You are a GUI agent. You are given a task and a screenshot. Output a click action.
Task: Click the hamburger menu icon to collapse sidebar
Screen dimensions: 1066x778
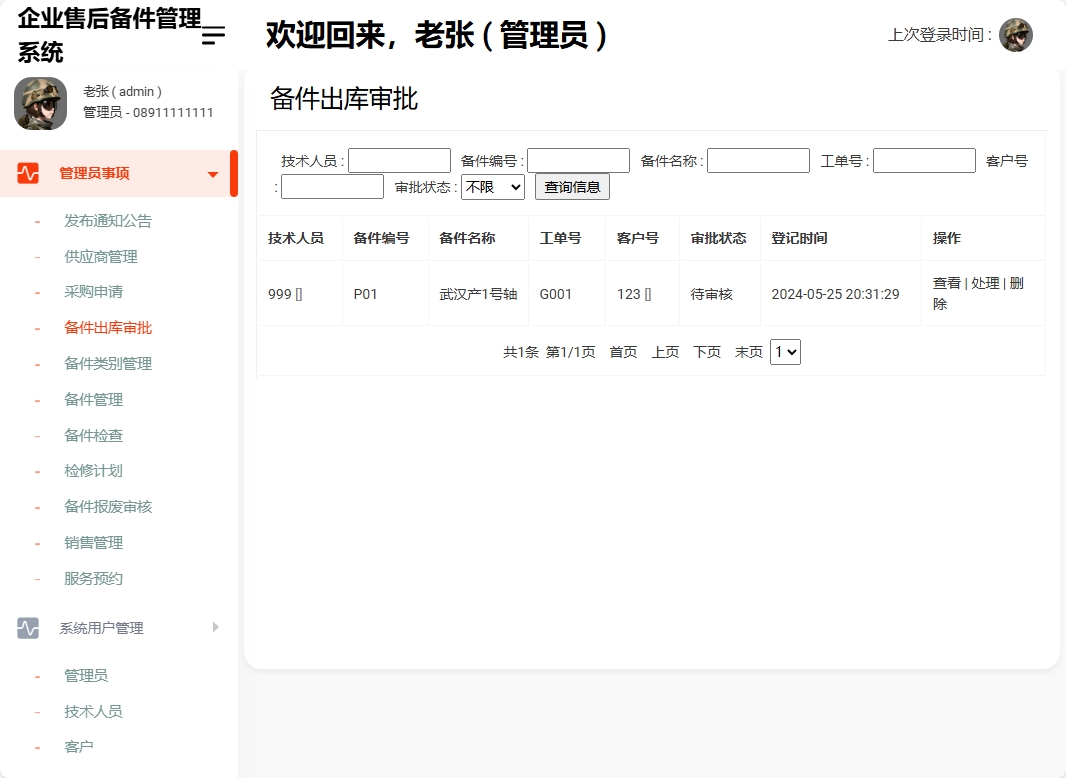211,35
